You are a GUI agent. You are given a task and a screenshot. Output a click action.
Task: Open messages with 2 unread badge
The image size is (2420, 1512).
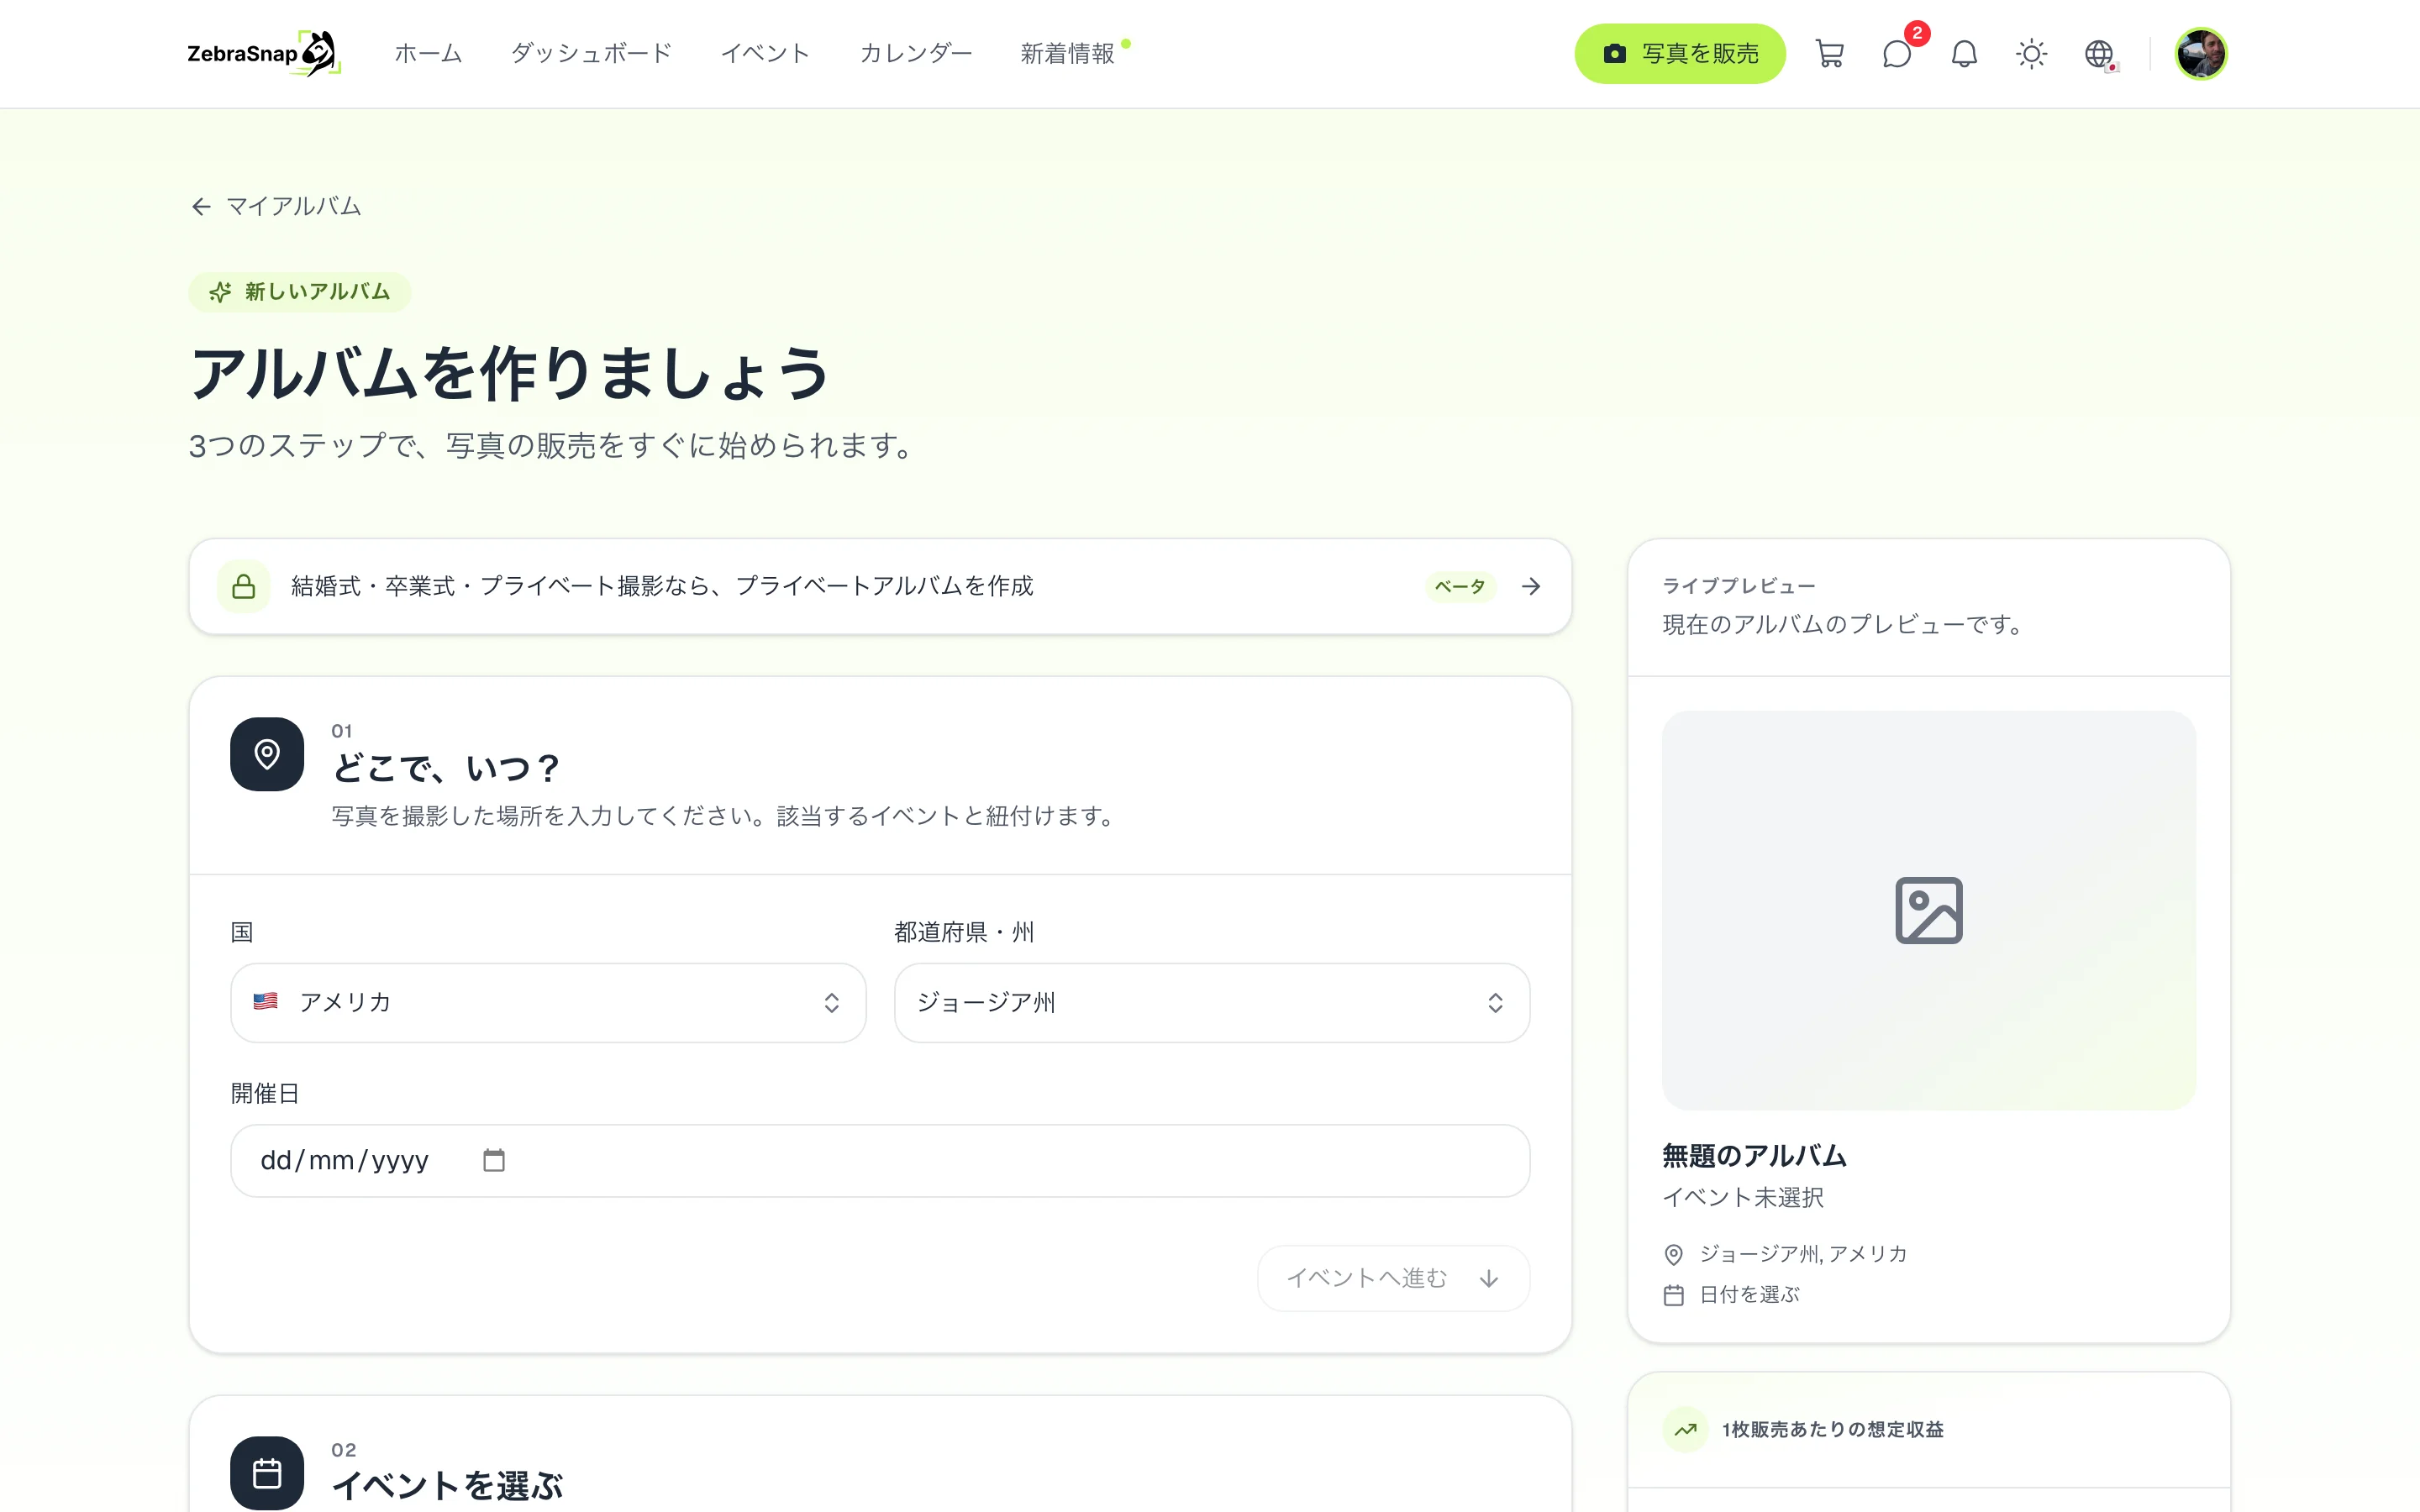coord(1897,53)
